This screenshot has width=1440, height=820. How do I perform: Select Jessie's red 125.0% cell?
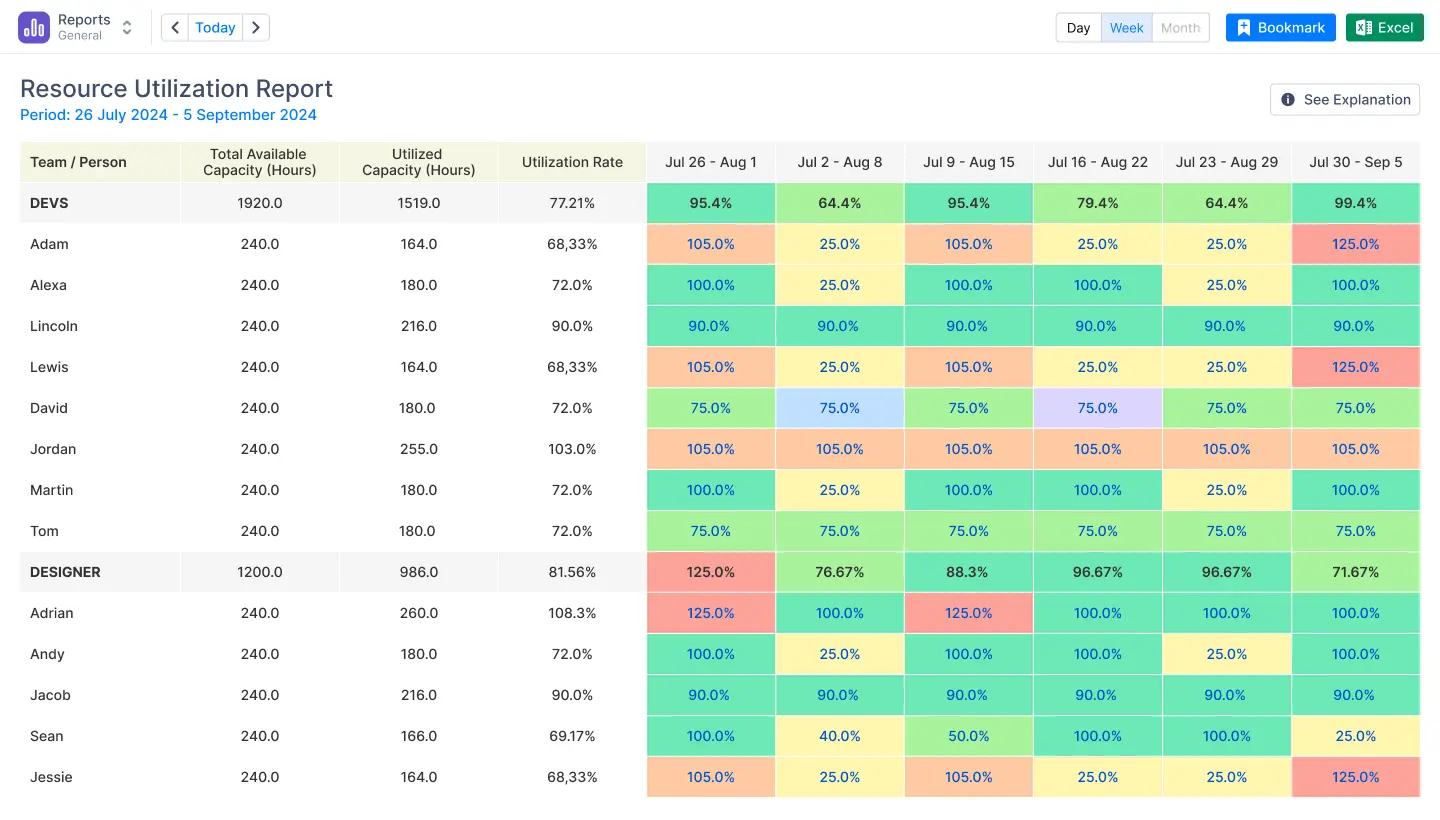click(x=1355, y=777)
